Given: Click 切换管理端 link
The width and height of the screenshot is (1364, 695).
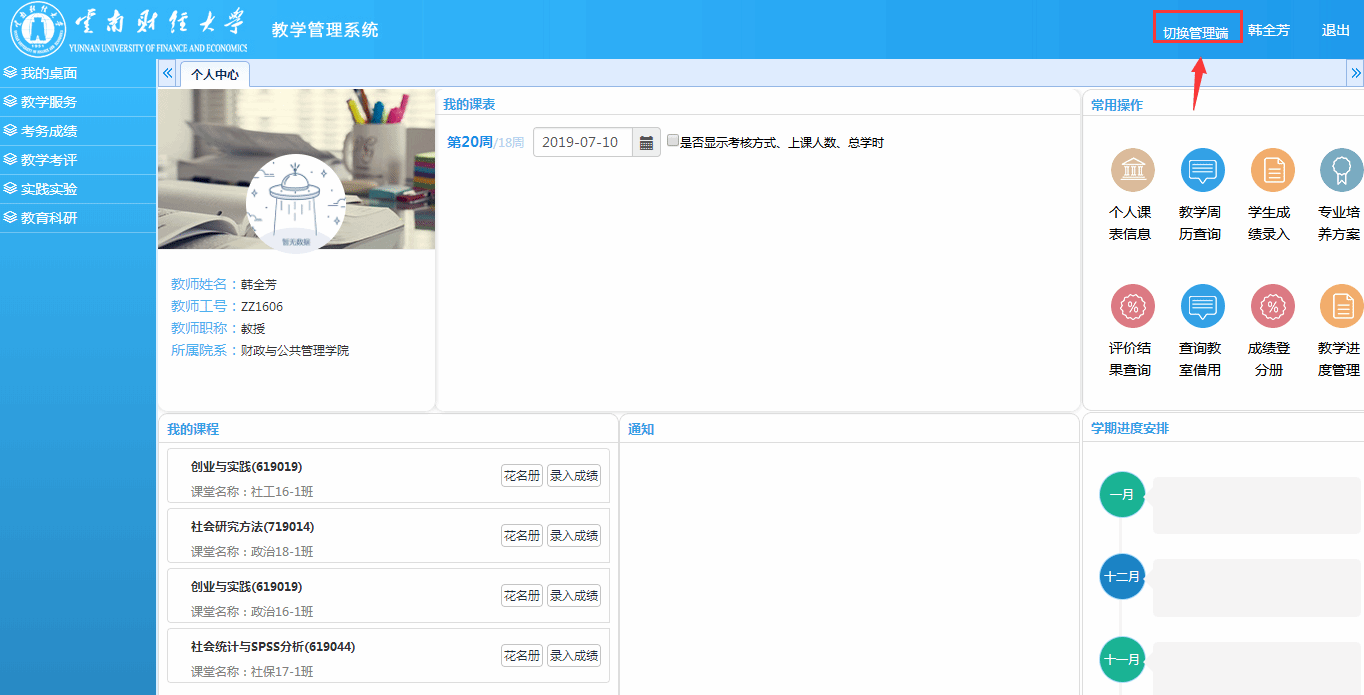Looking at the screenshot, I should [x=1195, y=32].
